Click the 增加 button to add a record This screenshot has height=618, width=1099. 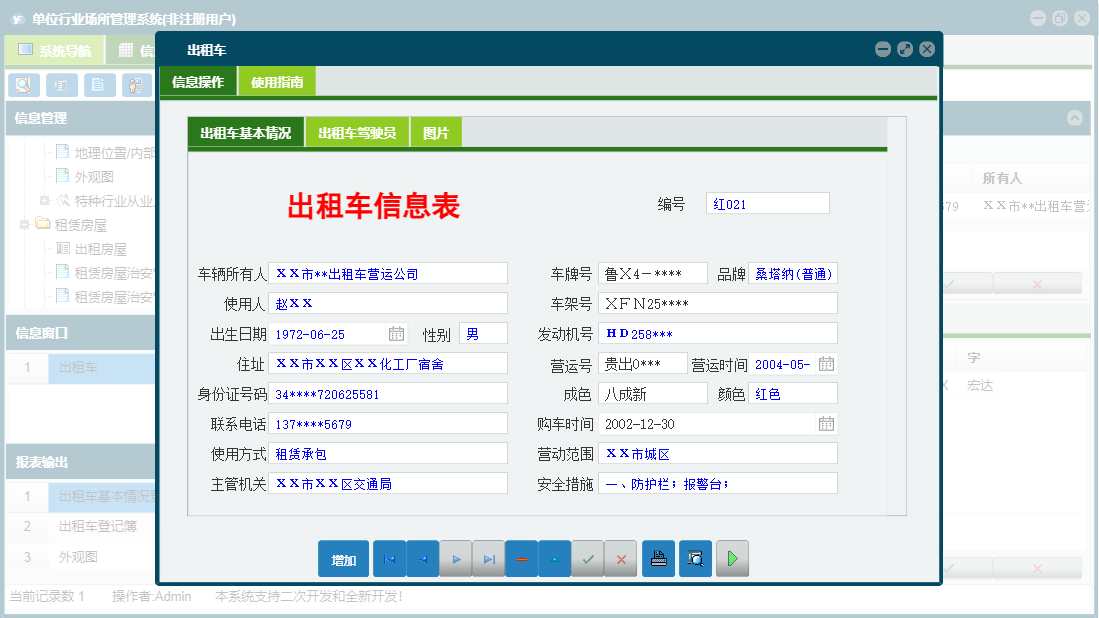tap(343, 559)
